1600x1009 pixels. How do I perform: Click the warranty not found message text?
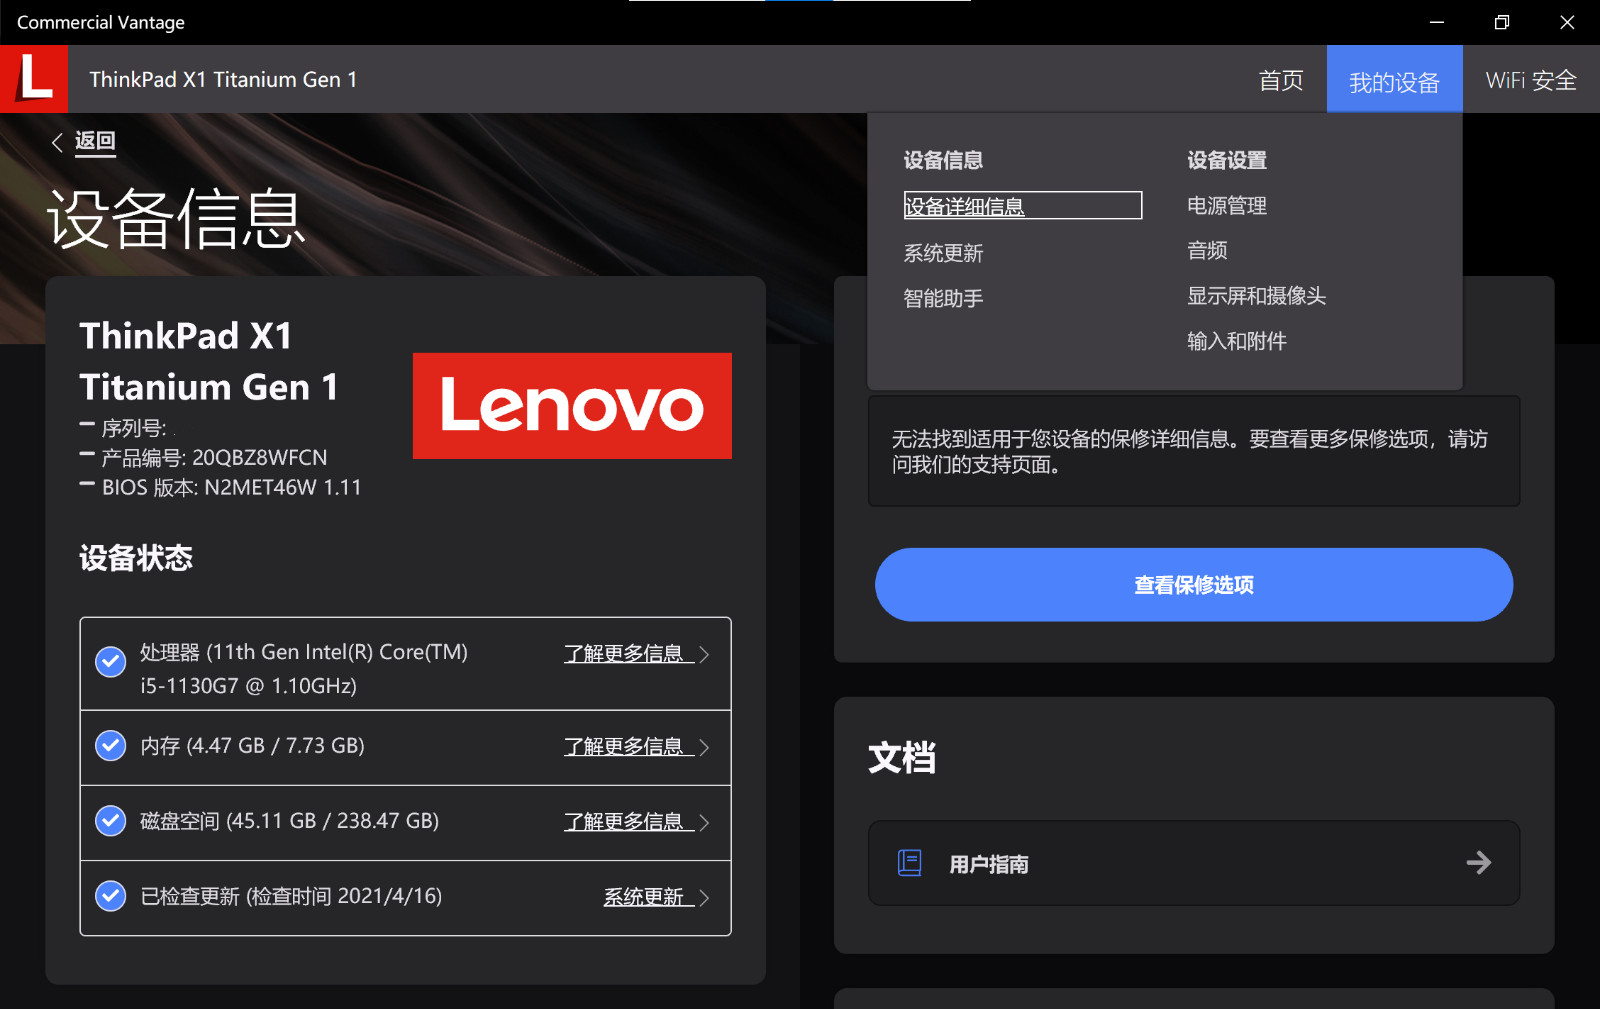1190,451
